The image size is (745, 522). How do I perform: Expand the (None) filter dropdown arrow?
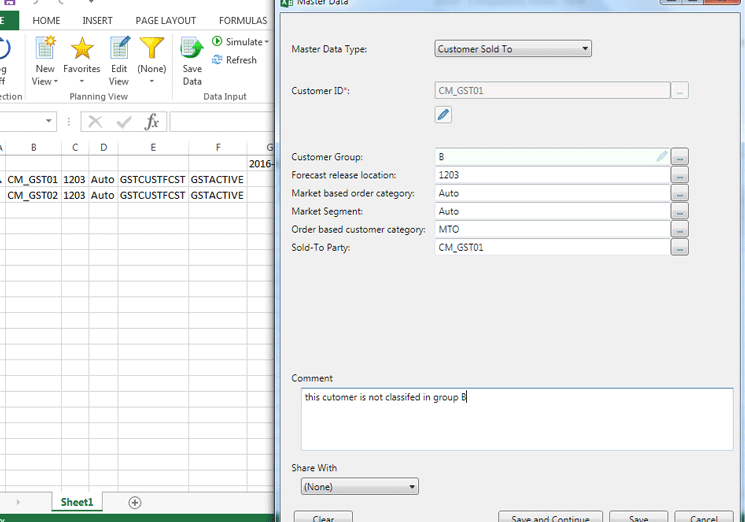[152, 81]
